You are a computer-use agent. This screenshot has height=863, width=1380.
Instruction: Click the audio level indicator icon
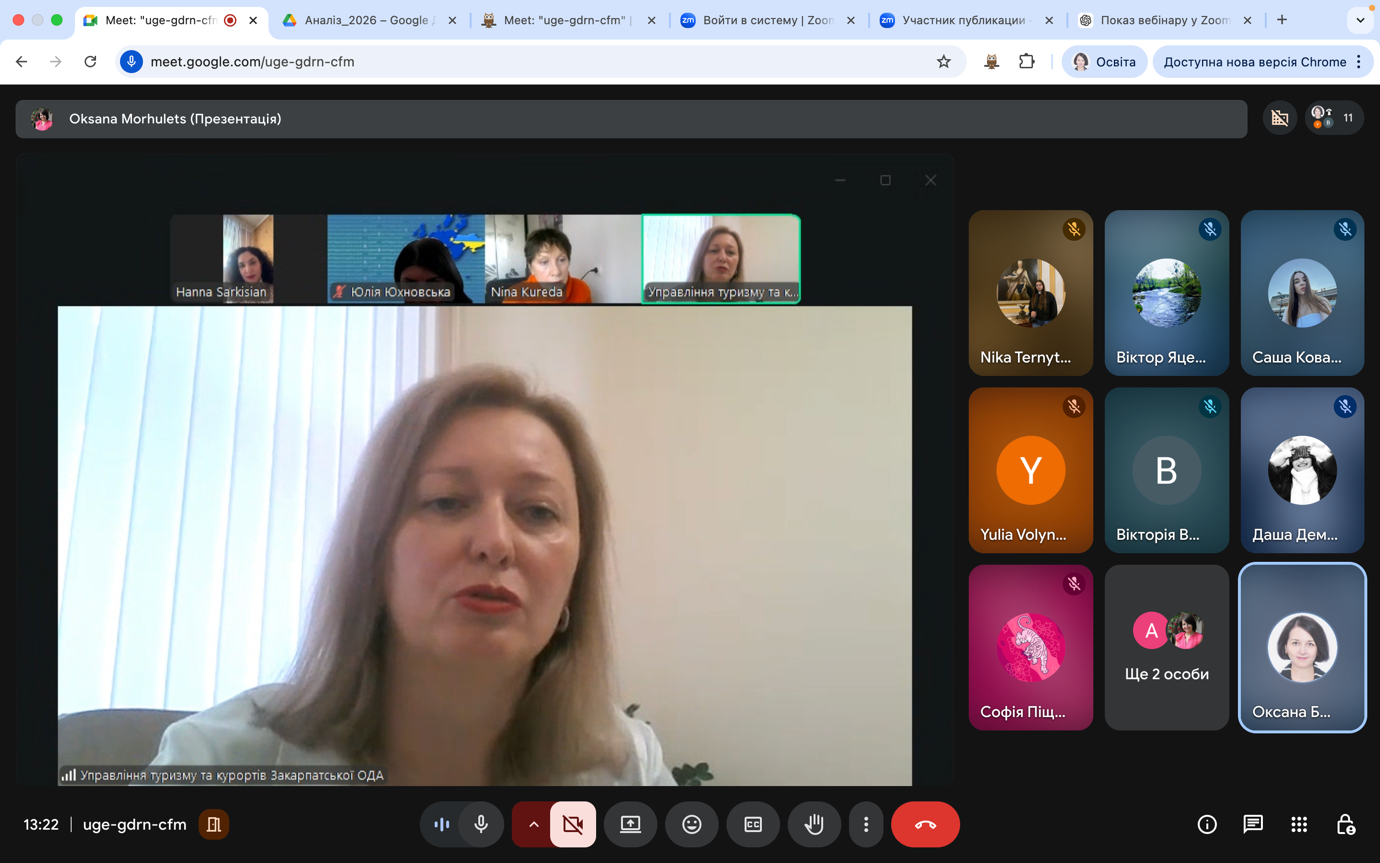click(x=442, y=825)
